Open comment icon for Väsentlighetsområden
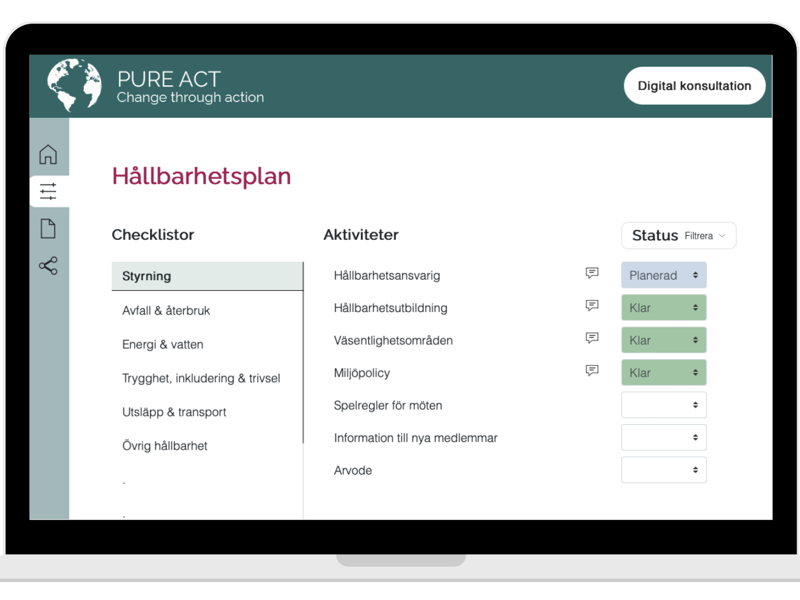The width and height of the screenshot is (800, 600). (592, 338)
